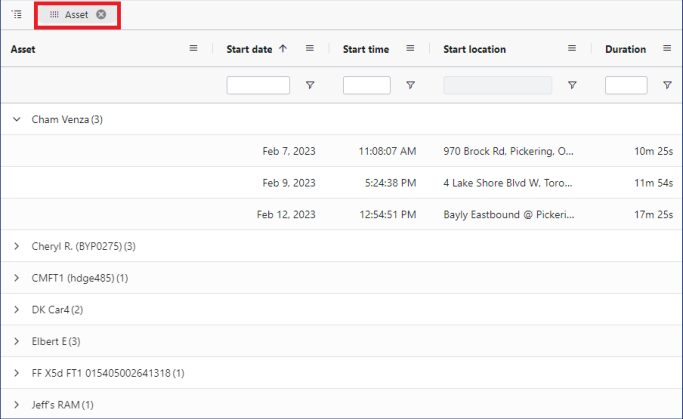Open the Start date column menu
The height and width of the screenshot is (419, 683).
(x=310, y=49)
